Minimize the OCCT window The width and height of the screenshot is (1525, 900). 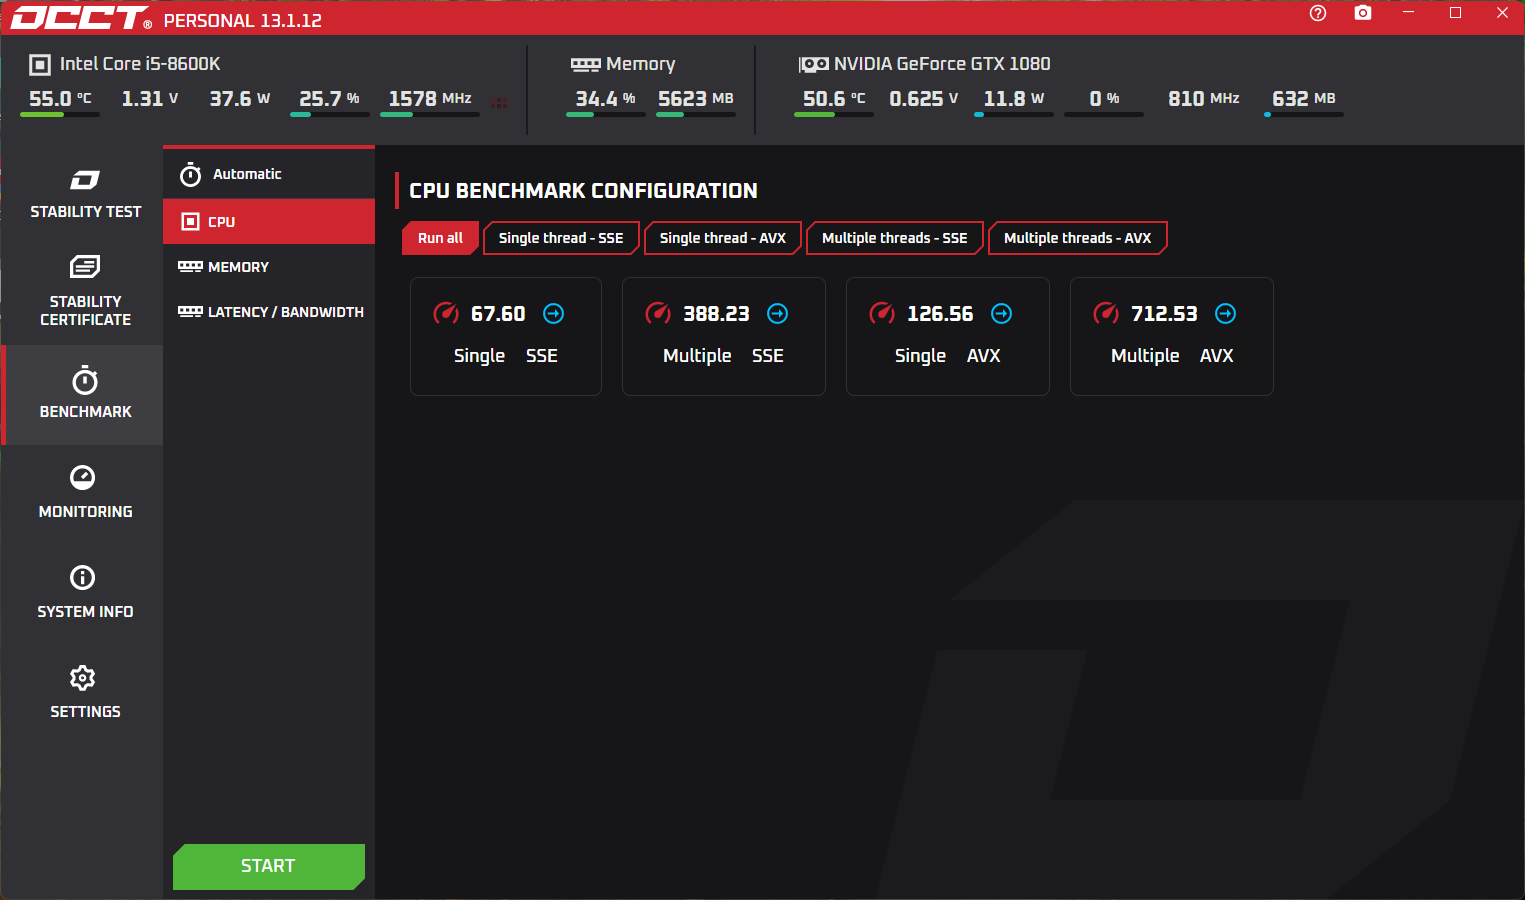coord(1408,13)
